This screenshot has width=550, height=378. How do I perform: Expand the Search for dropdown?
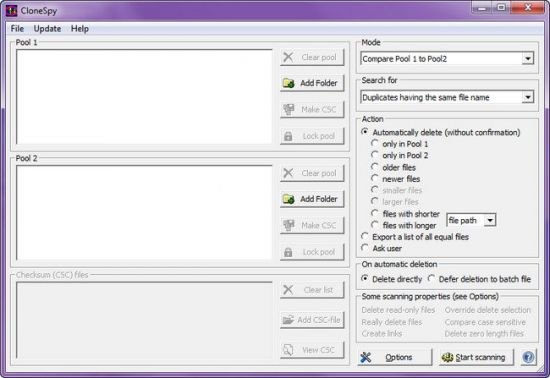coord(528,97)
